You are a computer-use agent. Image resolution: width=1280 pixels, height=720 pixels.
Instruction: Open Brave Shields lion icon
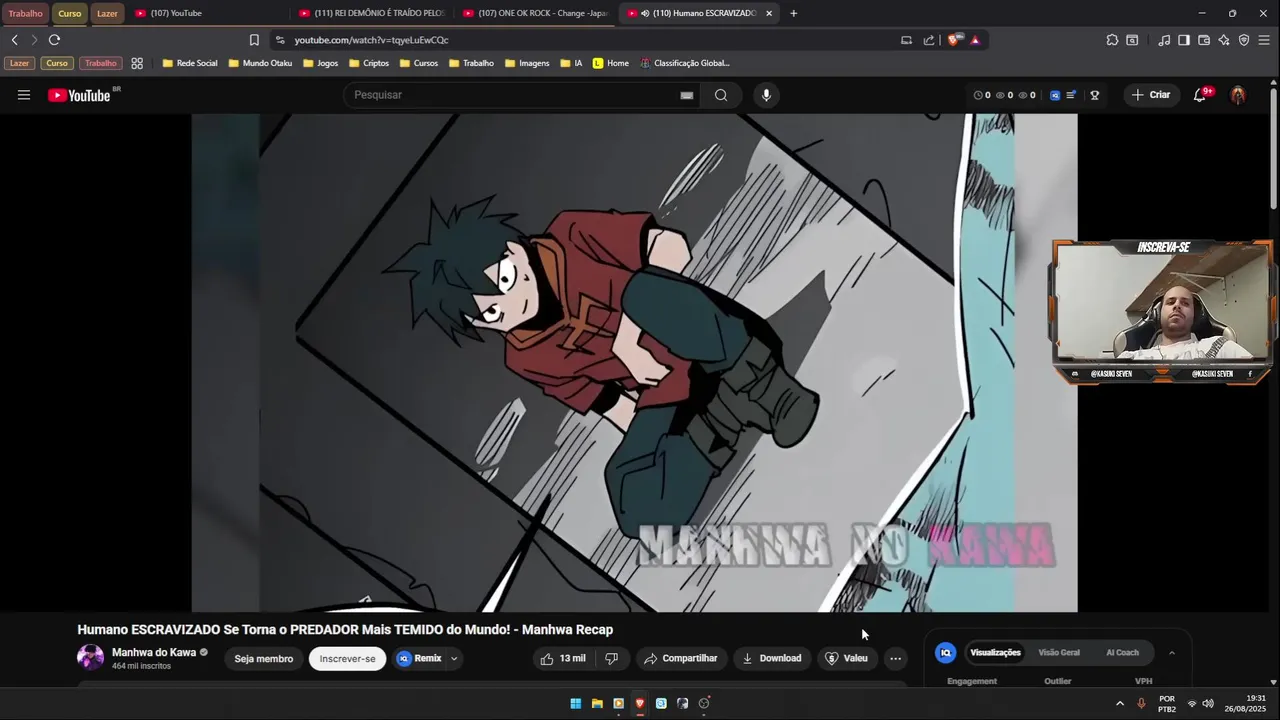click(954, 40)
